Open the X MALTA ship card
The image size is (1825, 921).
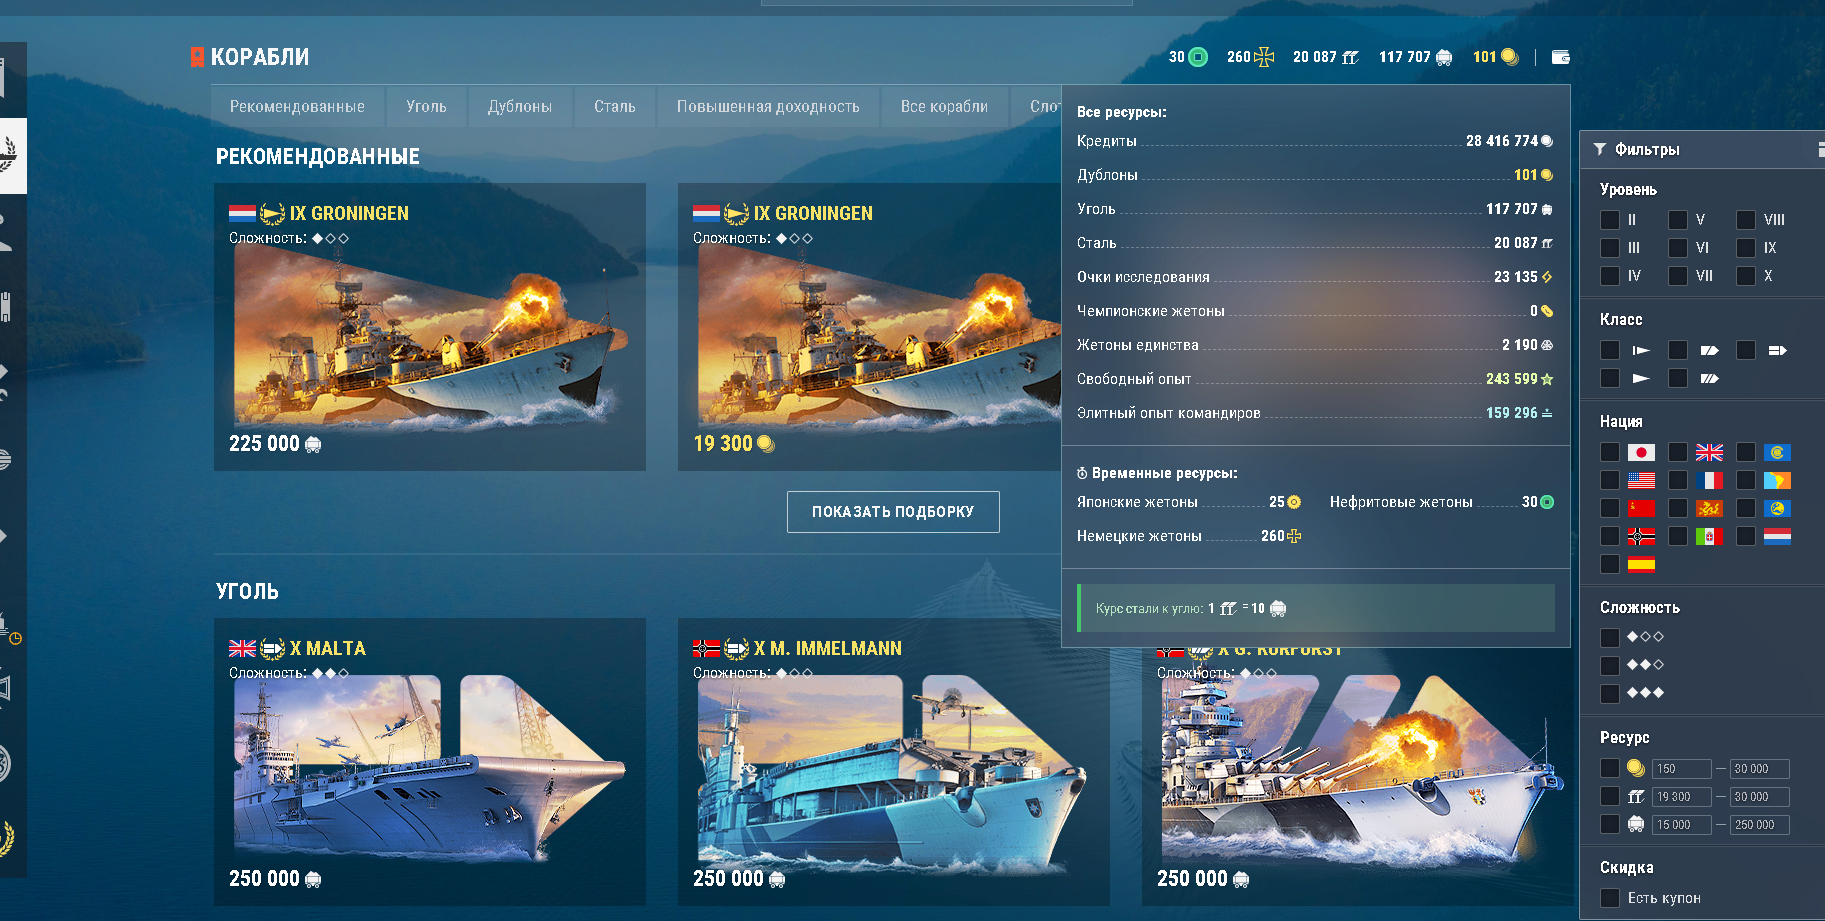pyautogui.click(x=430, y=762)
